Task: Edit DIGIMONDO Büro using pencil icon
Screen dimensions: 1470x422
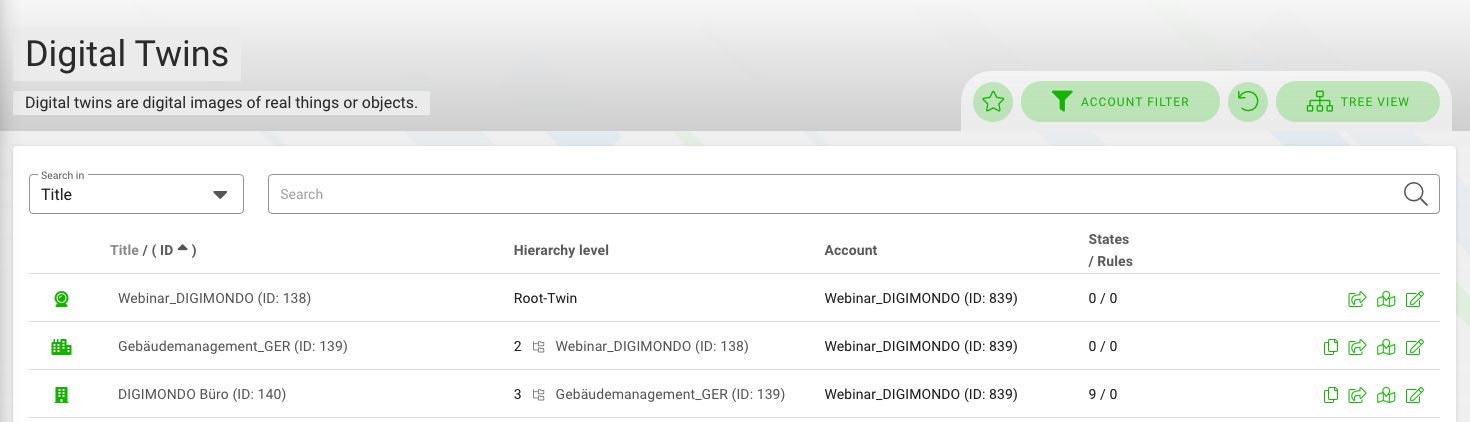Action: [x=1414, y=395]
